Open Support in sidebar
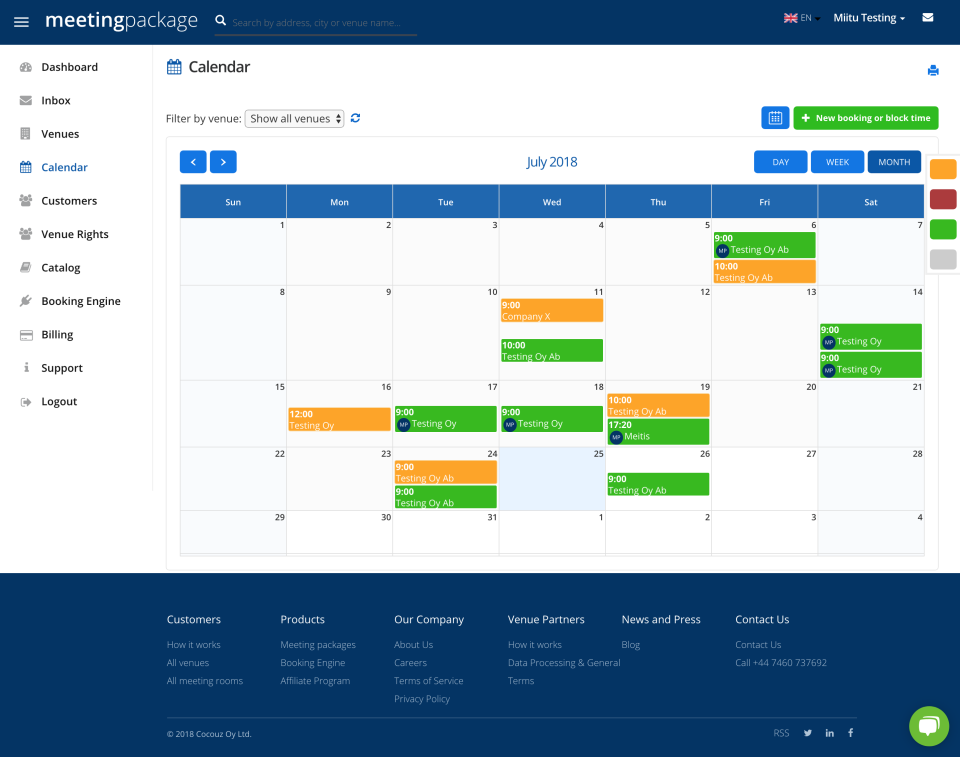The width and height of the screenshot is (960, 757). 62,367
